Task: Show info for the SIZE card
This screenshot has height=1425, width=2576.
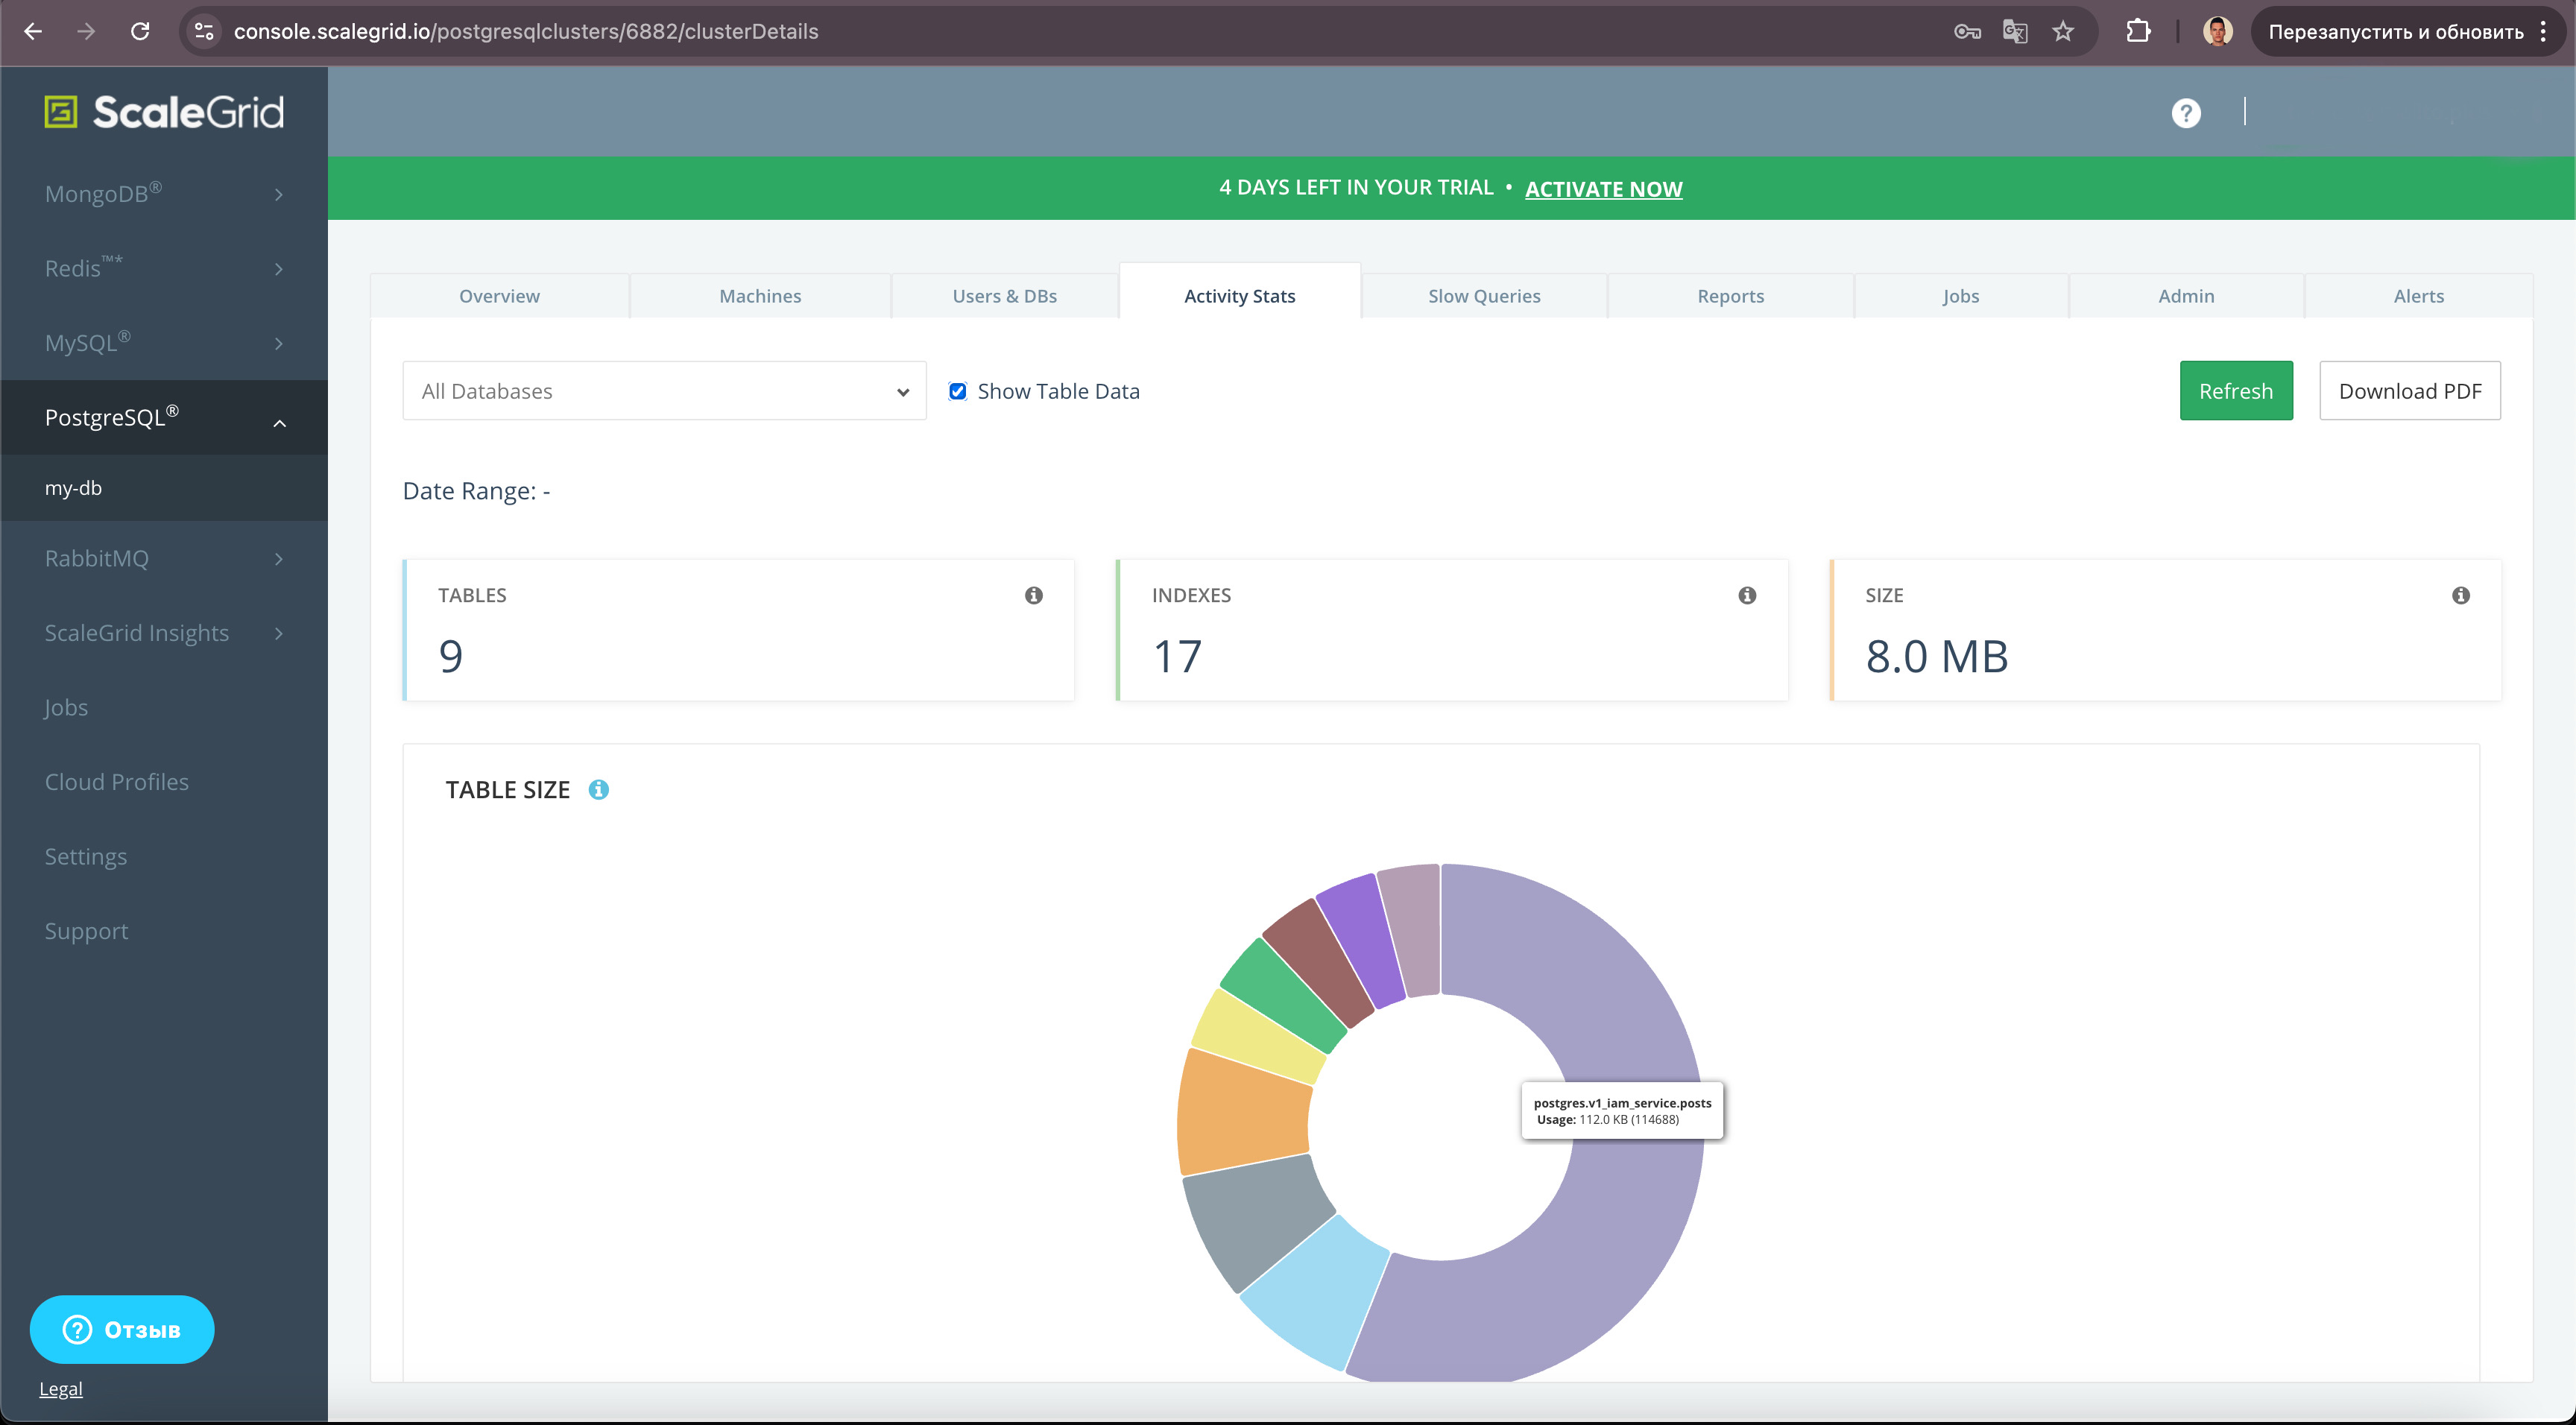Action: pyautogui.click(x=2461, y=595)
